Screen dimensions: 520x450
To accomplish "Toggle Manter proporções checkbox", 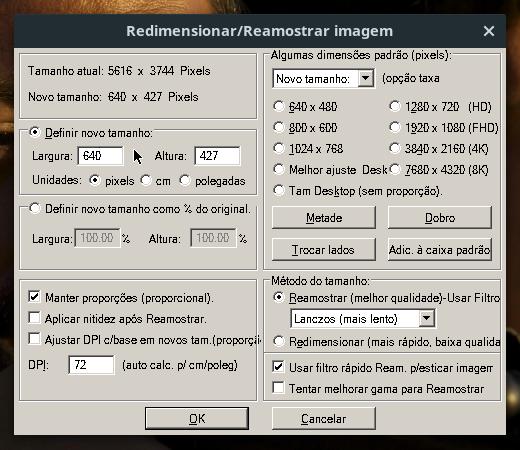I will coord(34,297).
